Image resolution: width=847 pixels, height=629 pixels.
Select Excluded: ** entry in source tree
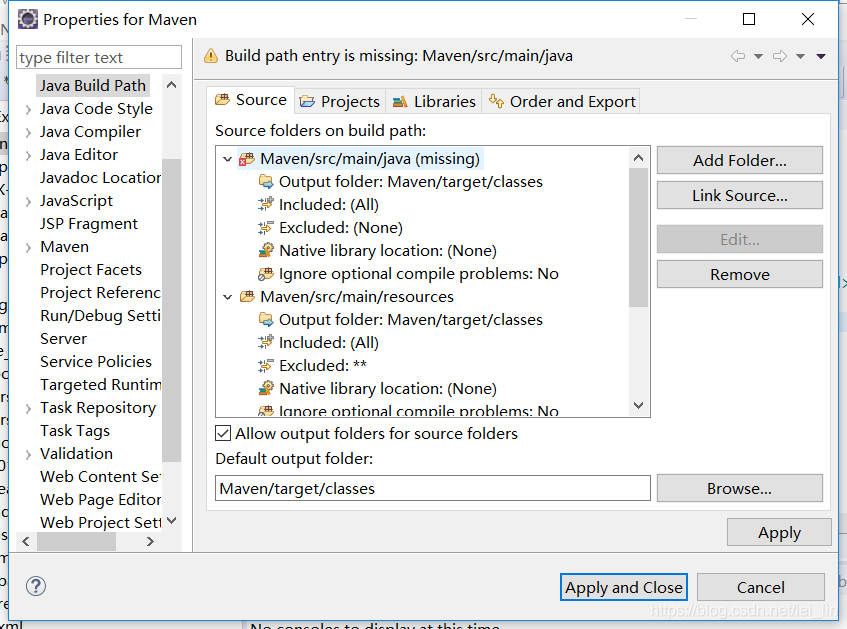(322, 365)
